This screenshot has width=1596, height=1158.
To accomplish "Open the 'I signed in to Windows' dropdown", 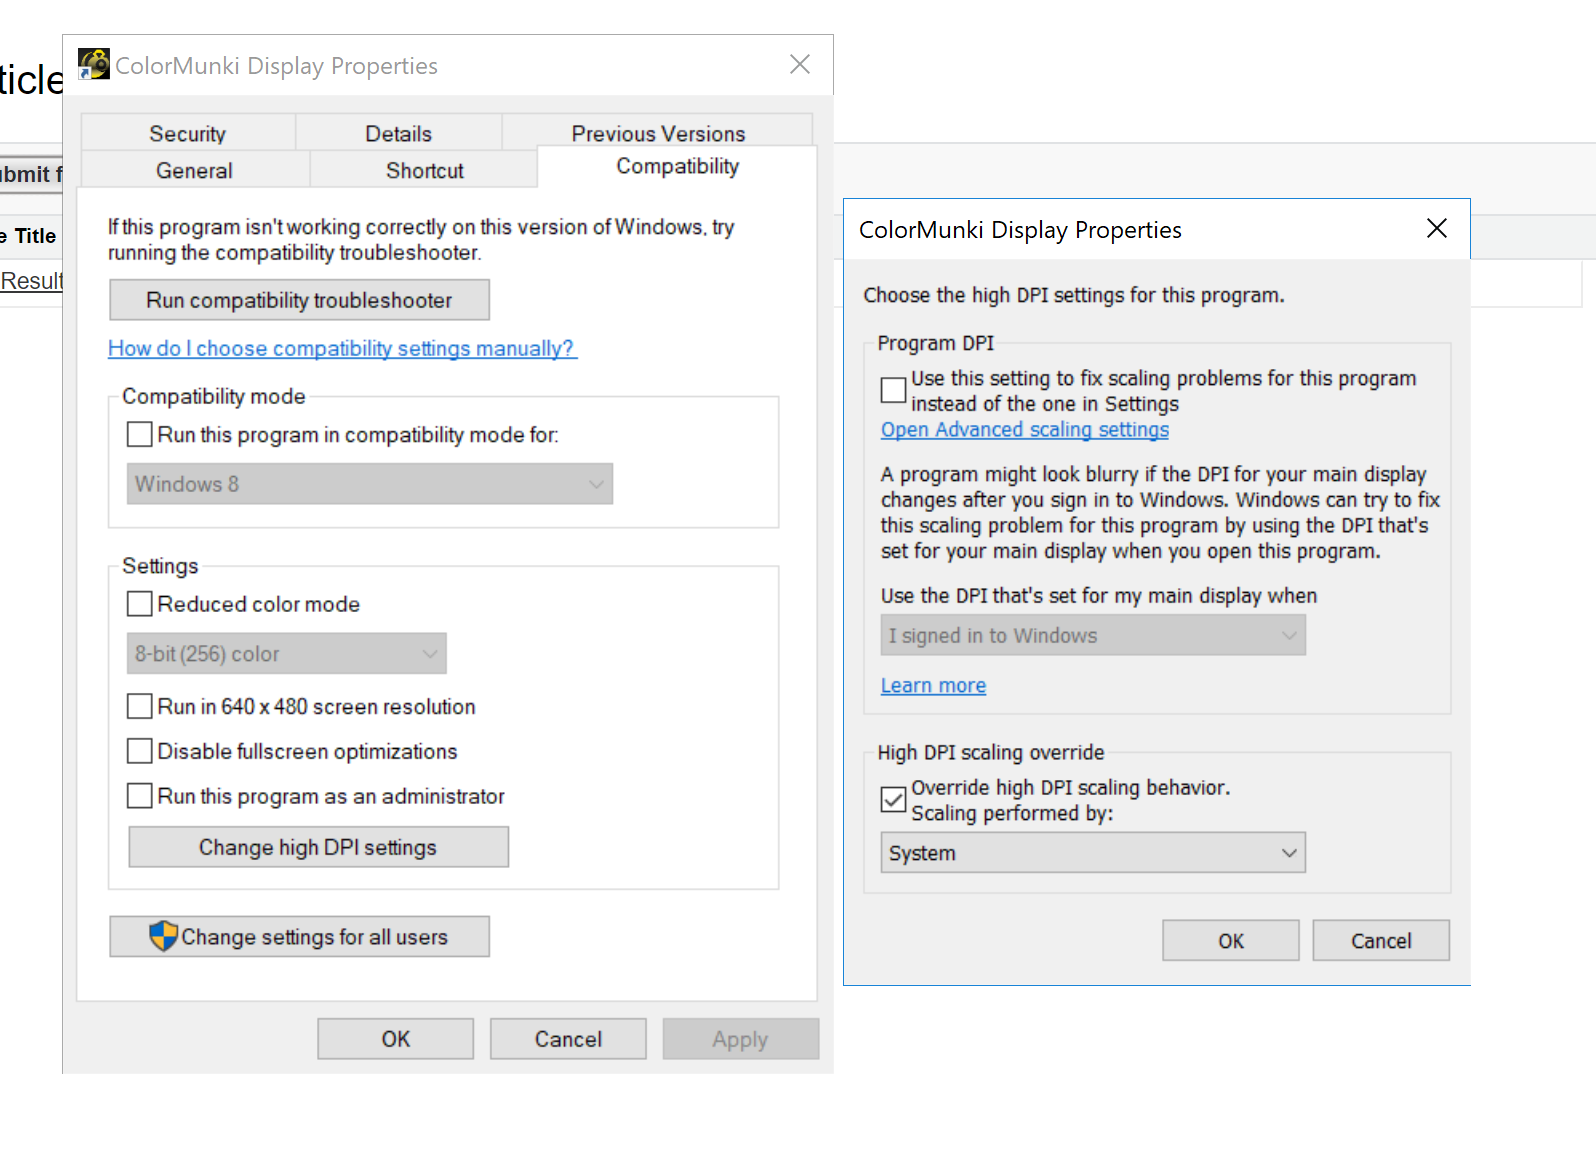I will click(1289, 635).
